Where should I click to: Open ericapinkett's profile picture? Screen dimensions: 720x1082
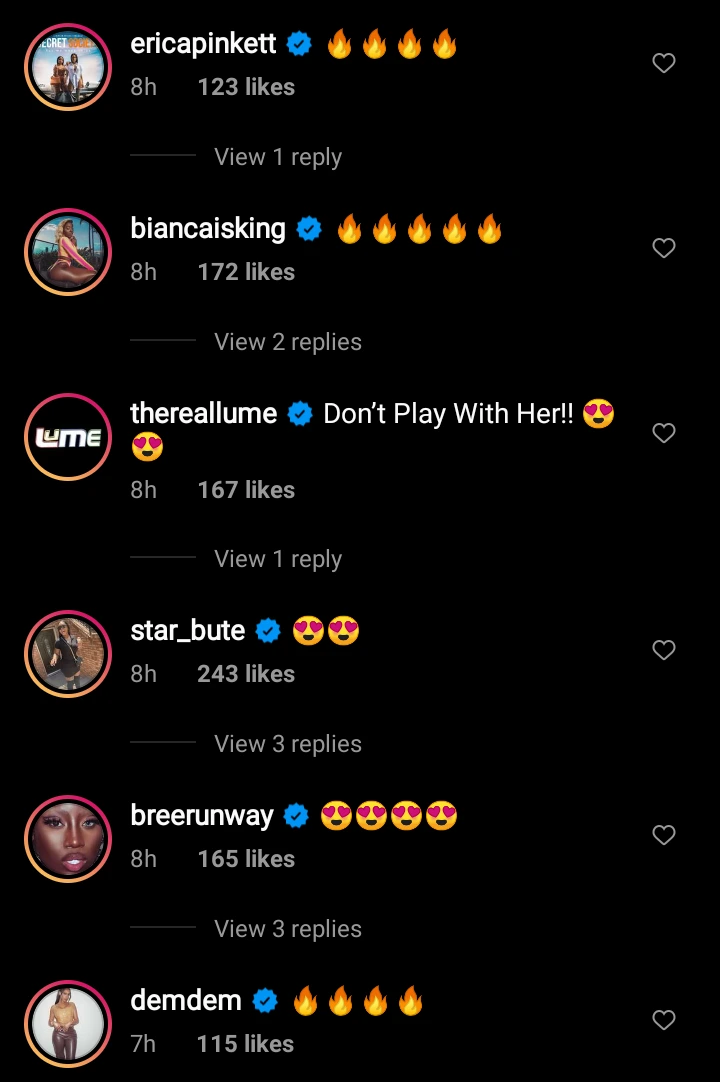pyautogui.click(x=68, y=67)
